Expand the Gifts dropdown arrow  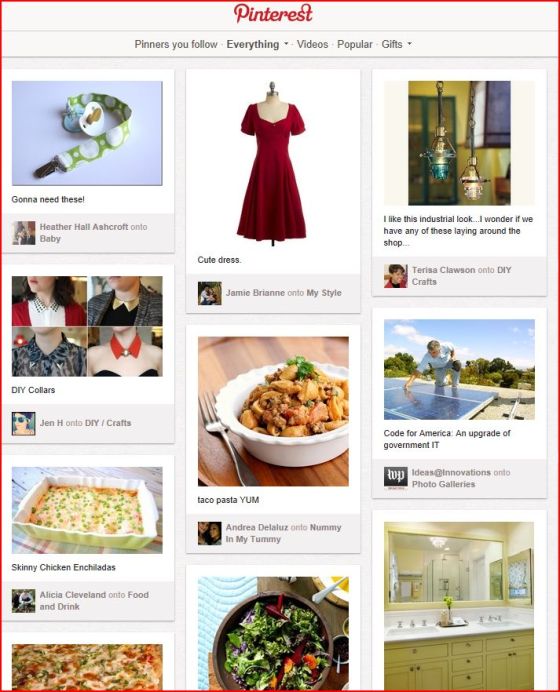410,44
